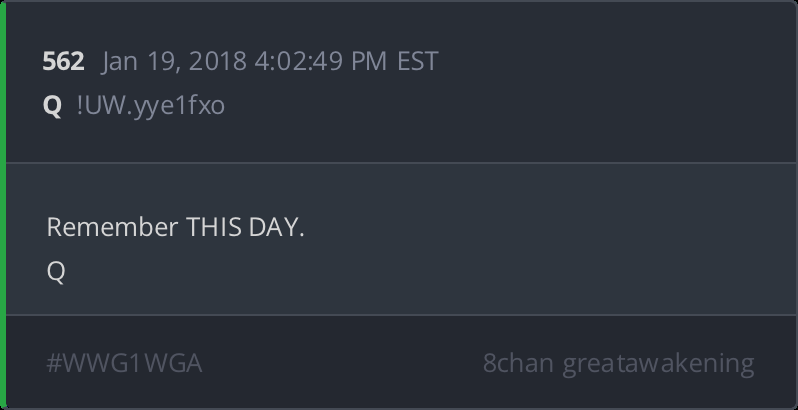Click the 4:02:49 PM time
The height and width of the screenshot is (410, 798).
pyautogui.click(x=320, y=61)
